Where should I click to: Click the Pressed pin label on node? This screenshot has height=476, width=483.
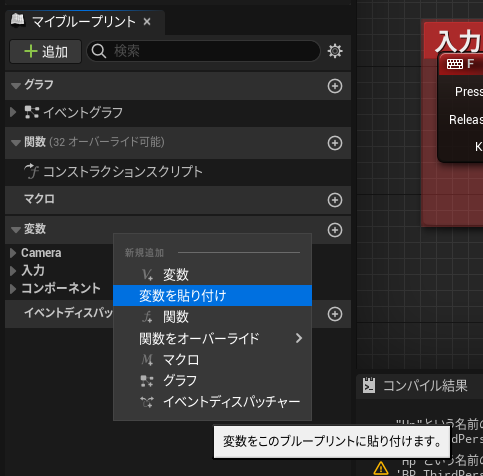coord(469,91)
